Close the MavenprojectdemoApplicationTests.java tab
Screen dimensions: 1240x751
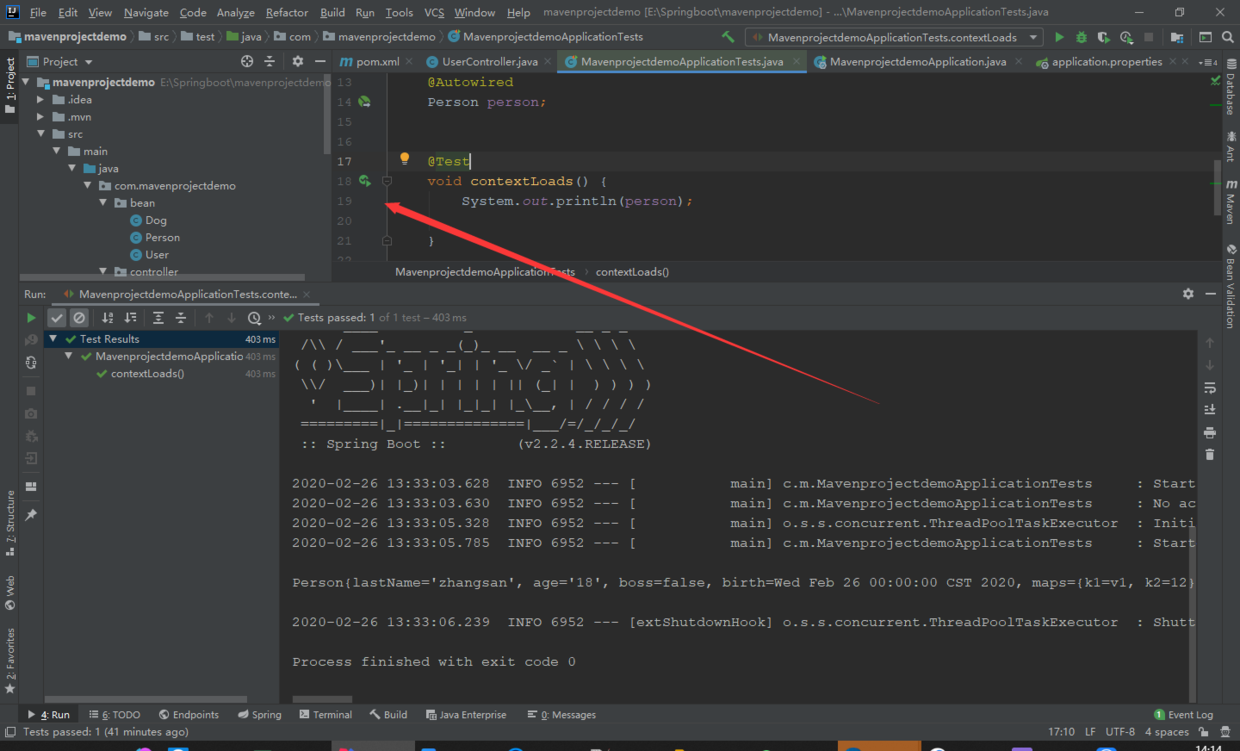(797, 62)
